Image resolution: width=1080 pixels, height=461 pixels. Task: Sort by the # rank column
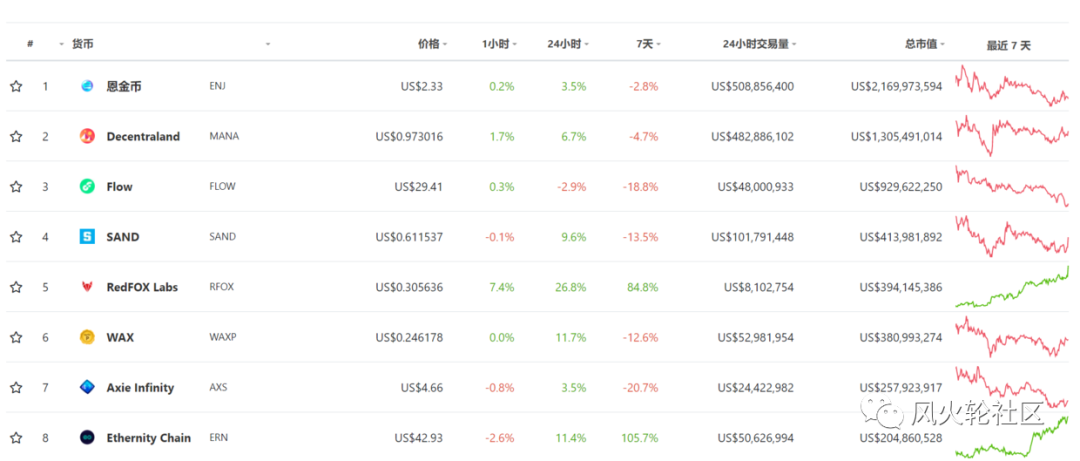[x=30, y=44]
